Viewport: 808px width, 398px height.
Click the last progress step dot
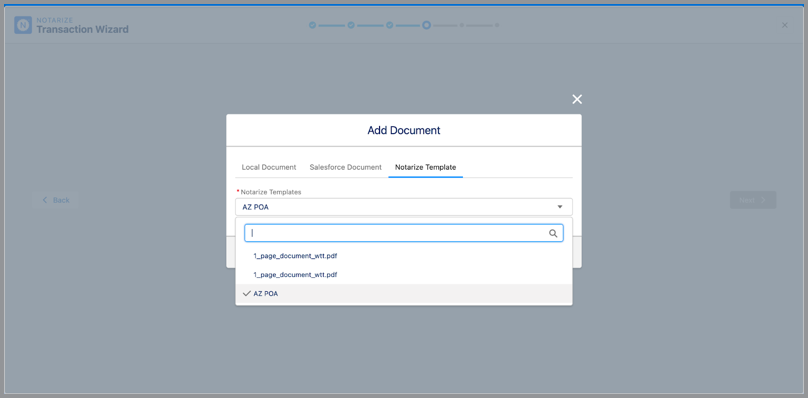tap(497, 25)
